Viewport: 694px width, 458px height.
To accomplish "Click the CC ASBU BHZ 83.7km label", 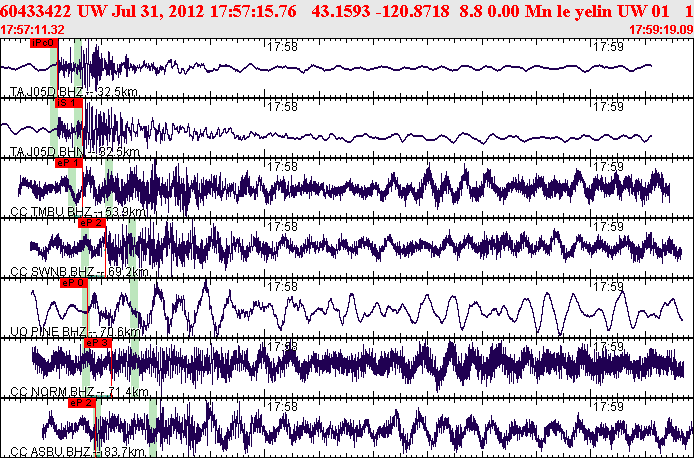I will pos(78,452).
